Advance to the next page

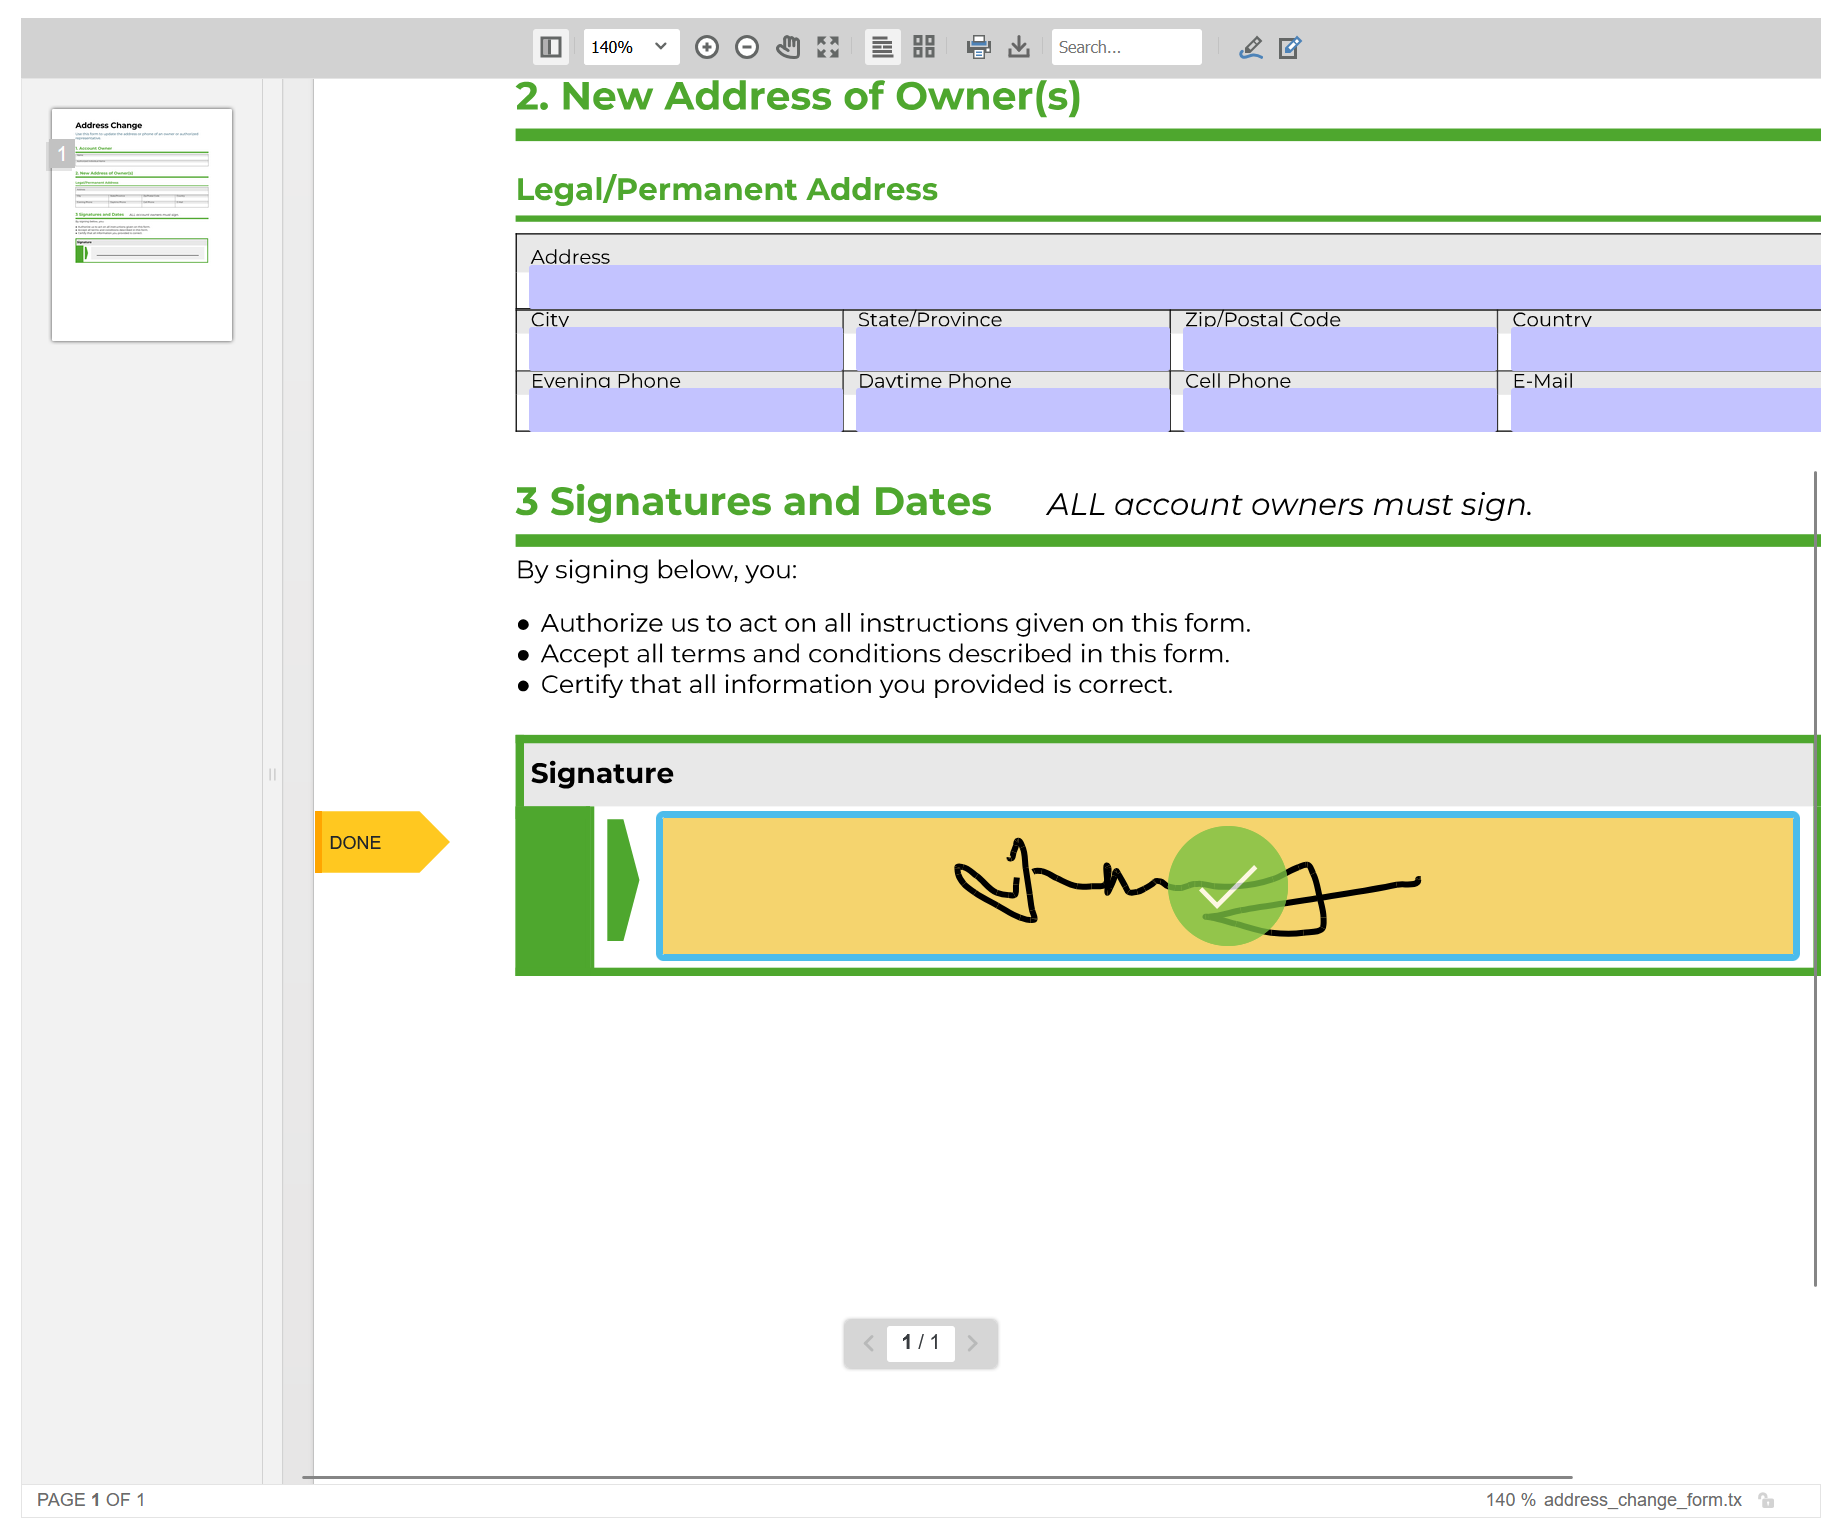(x=973, y=1344)
